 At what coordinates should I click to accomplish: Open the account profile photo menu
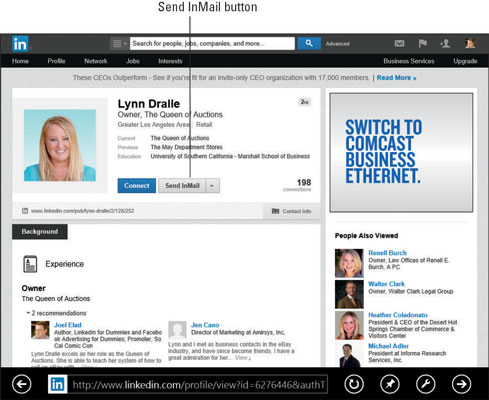coord(470,43)
